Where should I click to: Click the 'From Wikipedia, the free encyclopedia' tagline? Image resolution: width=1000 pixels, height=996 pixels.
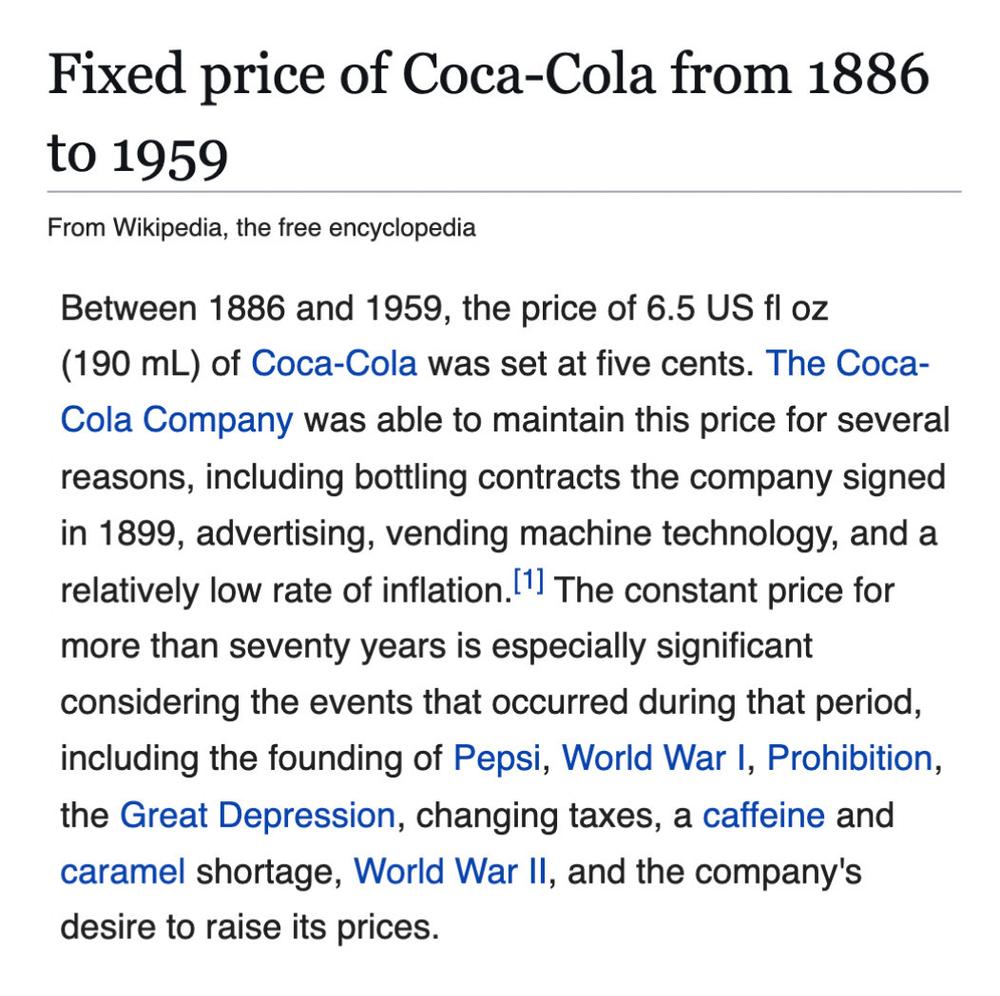(261, 228)
